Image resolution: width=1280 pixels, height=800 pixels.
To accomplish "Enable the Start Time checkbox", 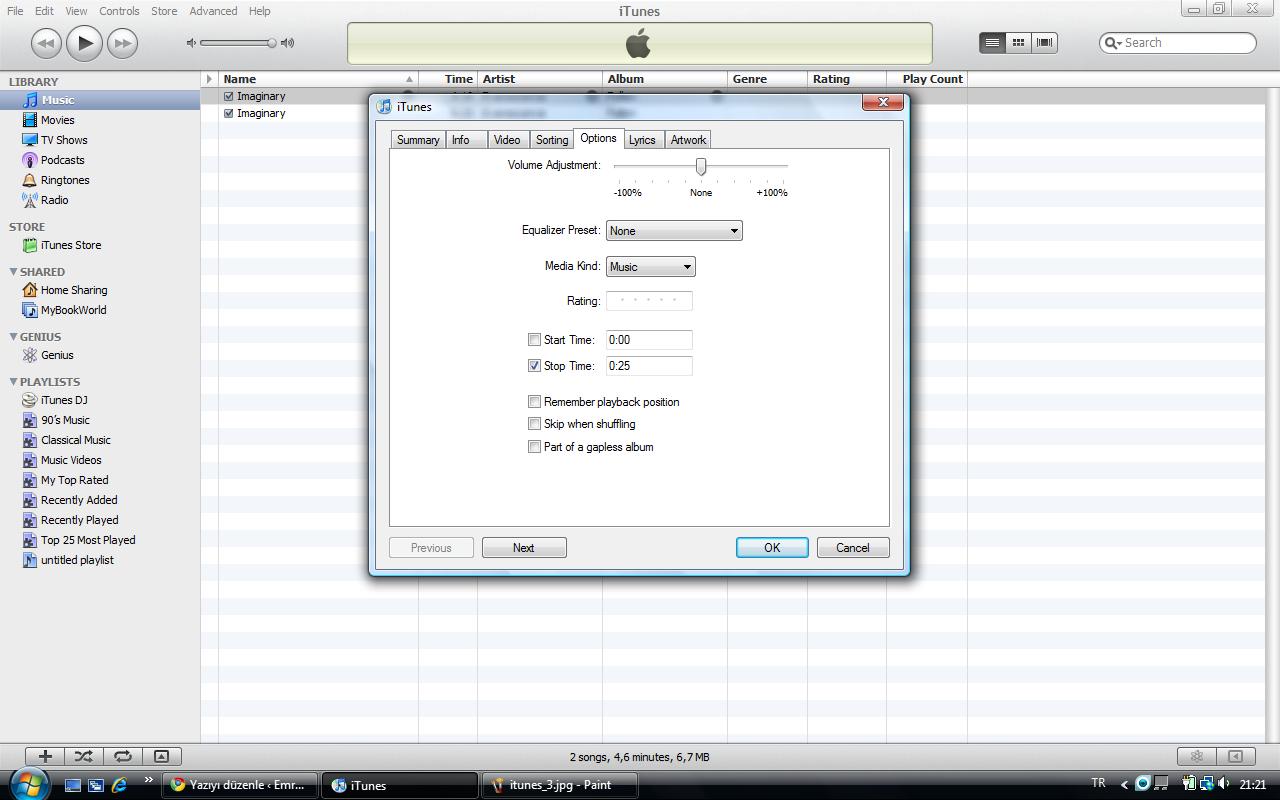I will 534,340.
